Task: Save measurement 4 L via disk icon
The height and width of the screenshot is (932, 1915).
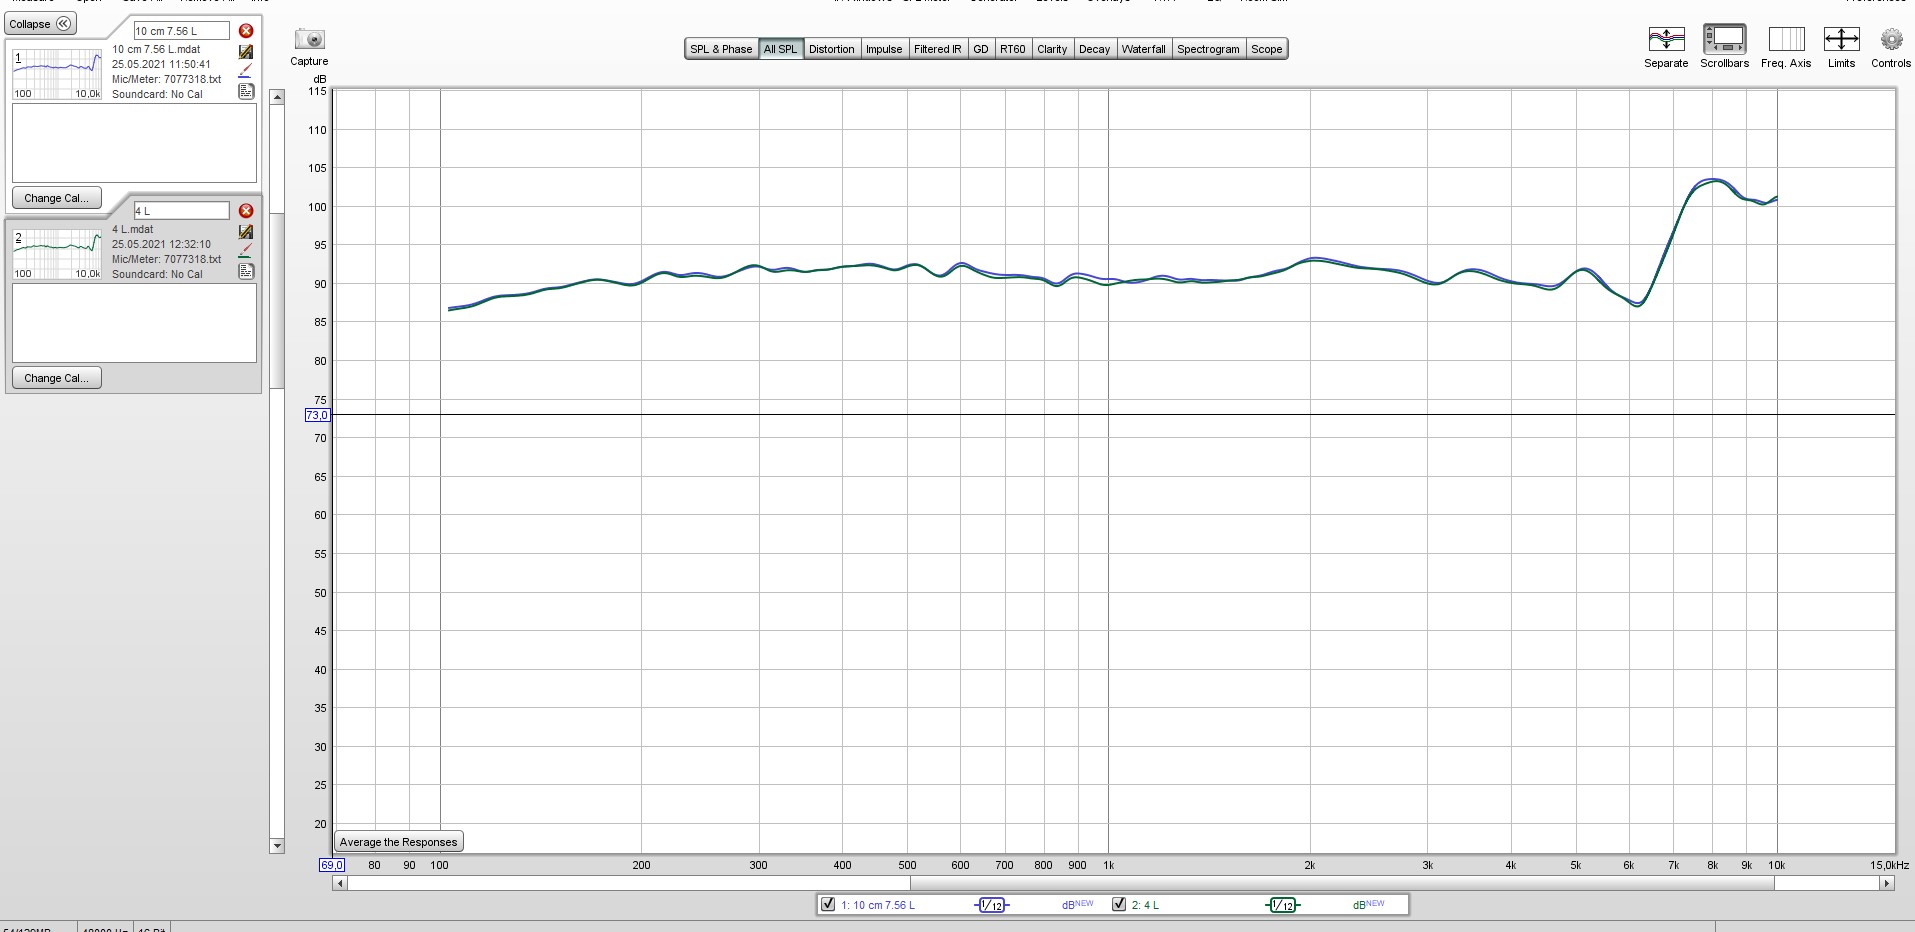Action: coord(246,231)
